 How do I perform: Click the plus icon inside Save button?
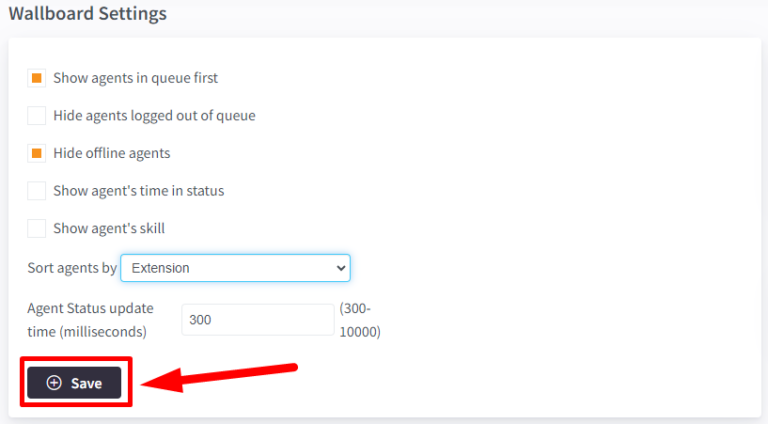click(x=54, y=383)
